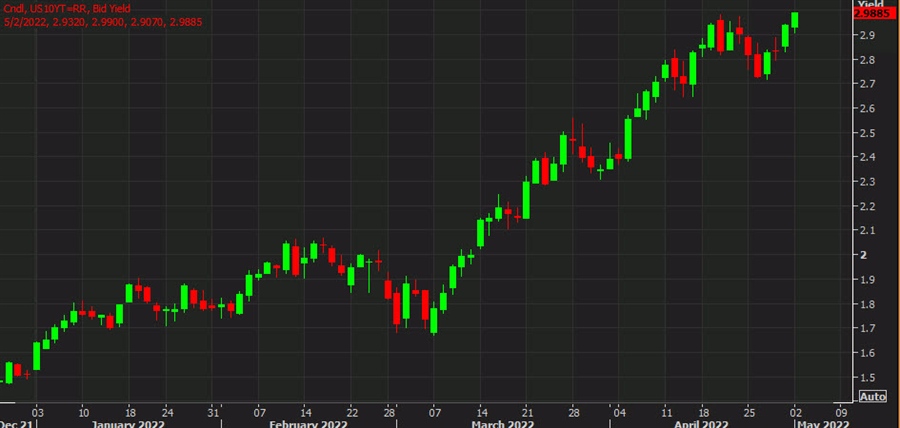Image resolution: width=900 pixels, height=428 pixels.
Task: Select the latest green candle at chart top
Action: (x=795, y=20)
